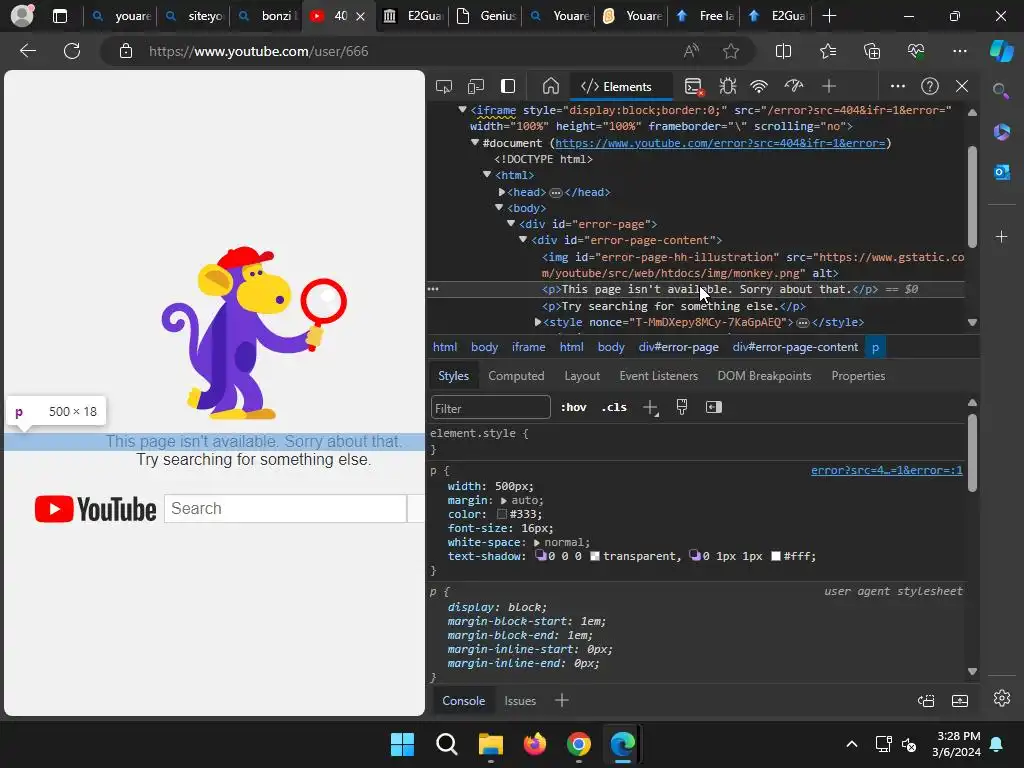
Task: Open the DevTools Welcome home tab
Action: [x=551, y=86]
